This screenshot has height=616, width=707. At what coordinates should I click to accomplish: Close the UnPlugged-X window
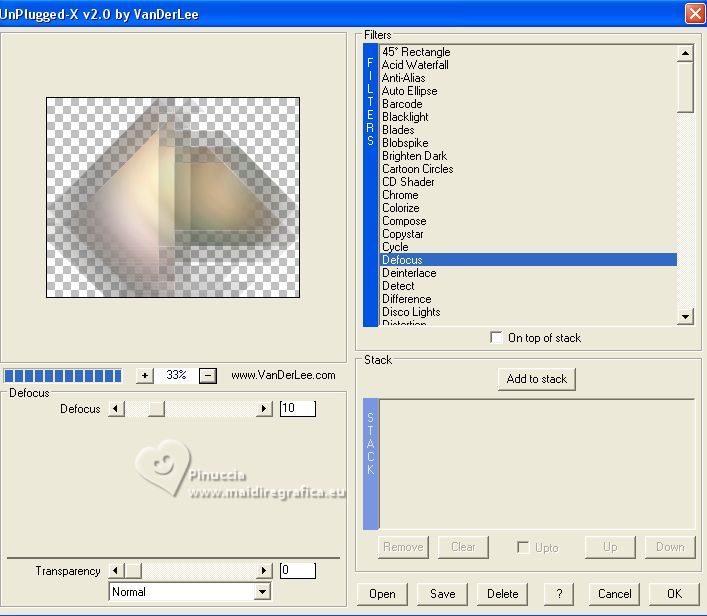(x=695, y=13)
